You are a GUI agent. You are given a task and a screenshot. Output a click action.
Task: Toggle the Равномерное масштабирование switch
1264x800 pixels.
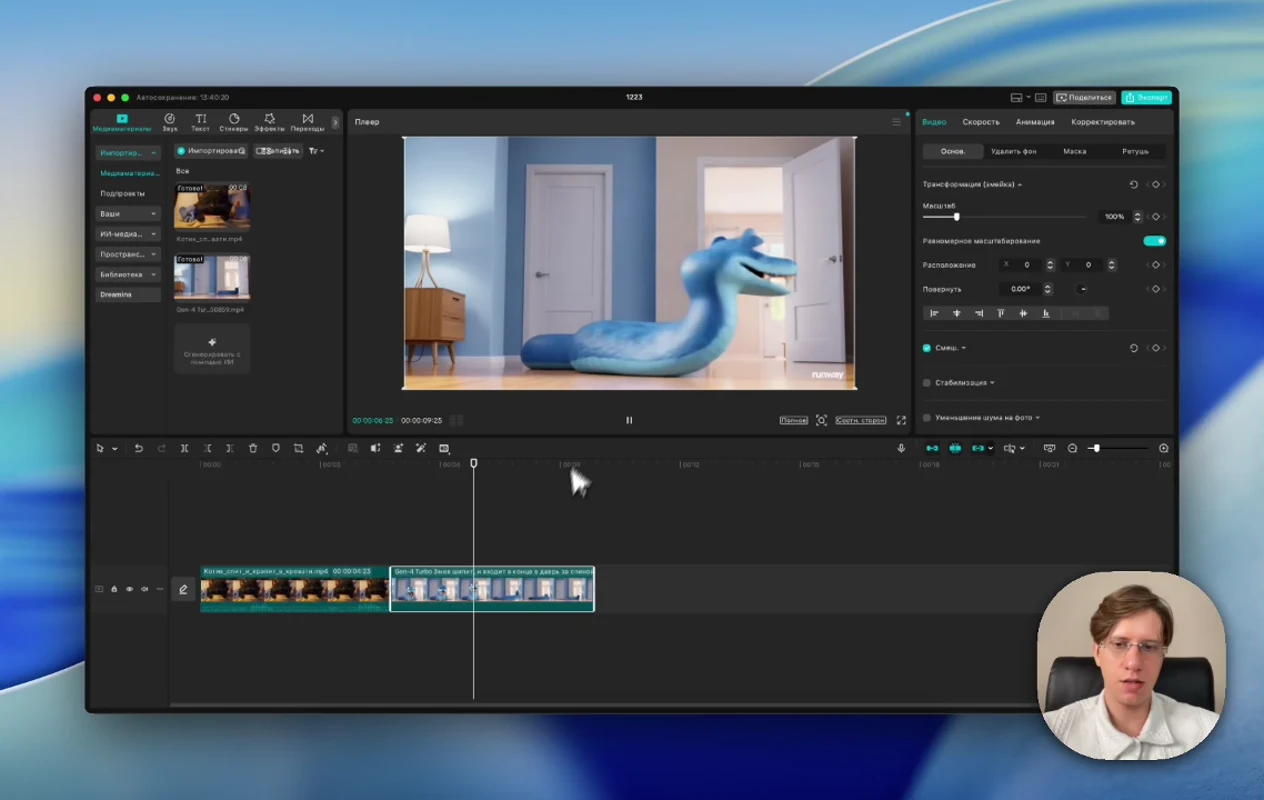point(1155,241)
